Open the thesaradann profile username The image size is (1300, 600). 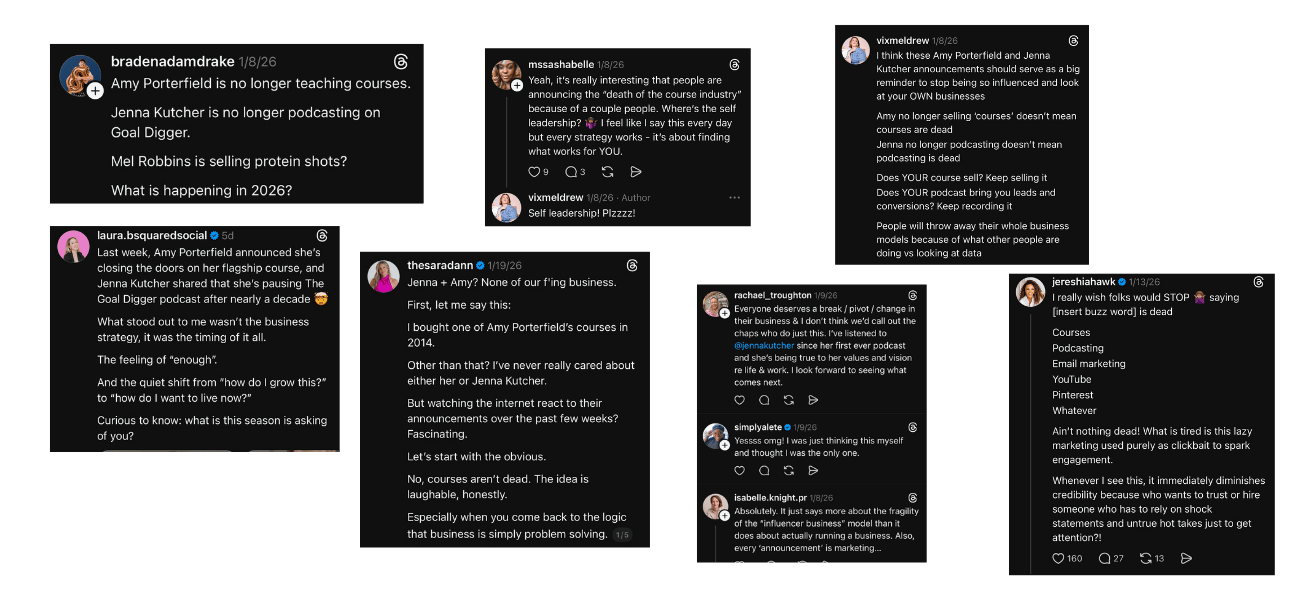click(x=439, y=265)
